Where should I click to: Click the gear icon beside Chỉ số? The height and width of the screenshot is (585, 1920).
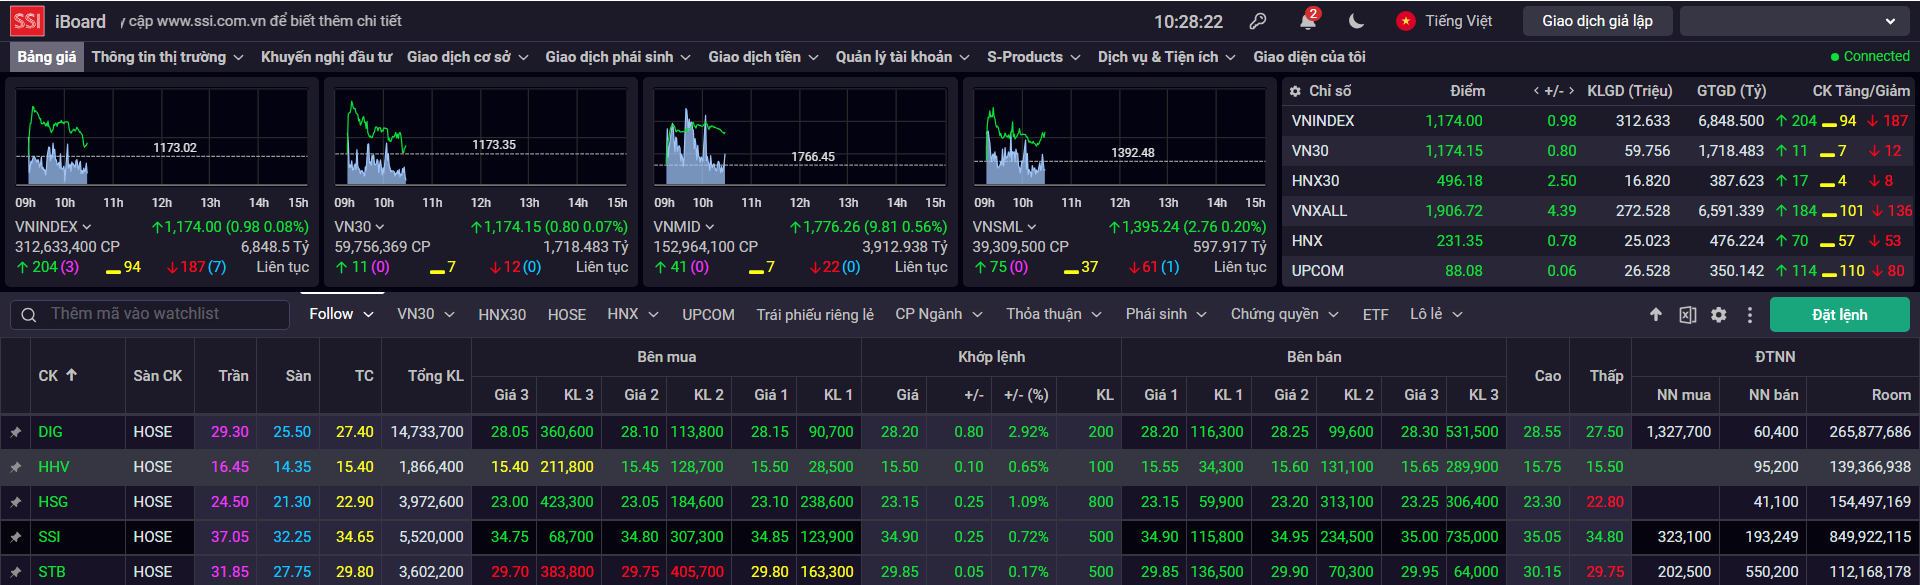click(1295, 91)
